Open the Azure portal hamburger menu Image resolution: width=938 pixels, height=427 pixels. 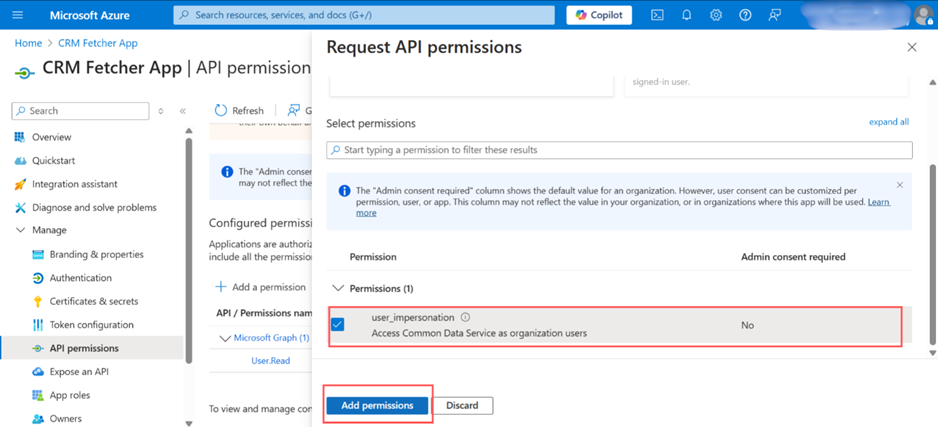tap(17, 15)
